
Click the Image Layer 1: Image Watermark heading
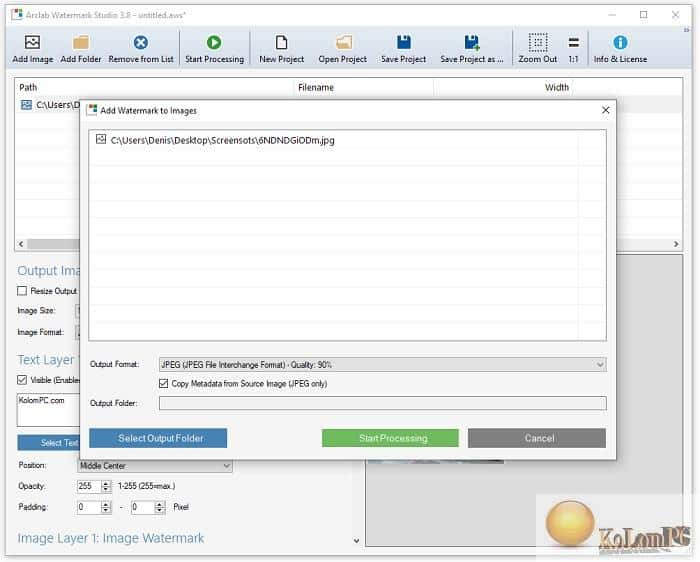pyautogui.click(x=111, y=538)
